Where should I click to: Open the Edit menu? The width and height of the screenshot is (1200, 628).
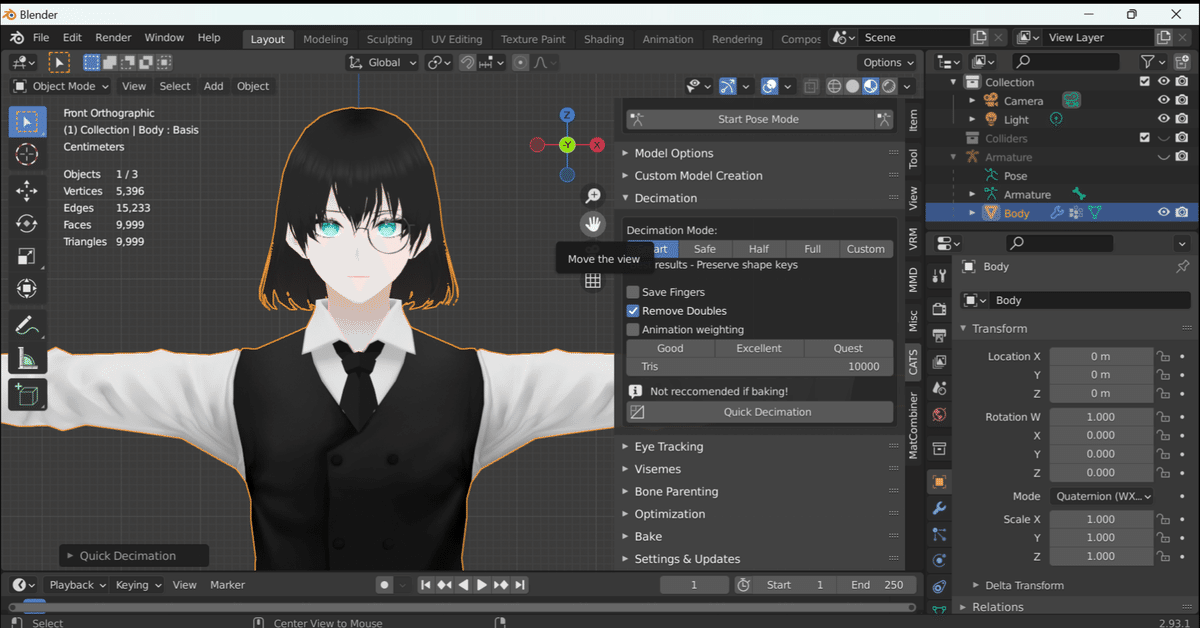click(x=71, y=37)
